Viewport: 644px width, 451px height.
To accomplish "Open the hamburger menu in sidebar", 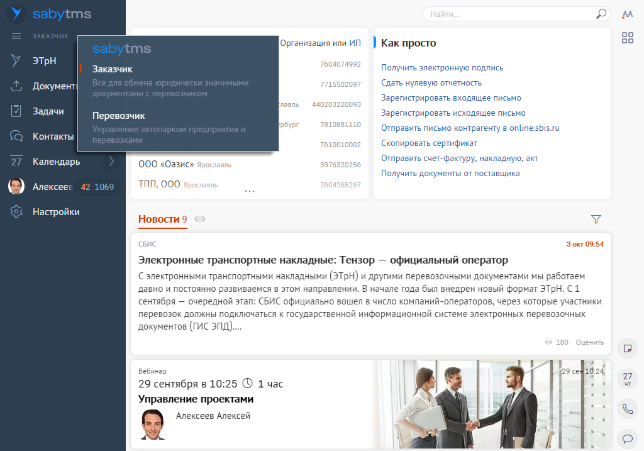I will point(16,36).
